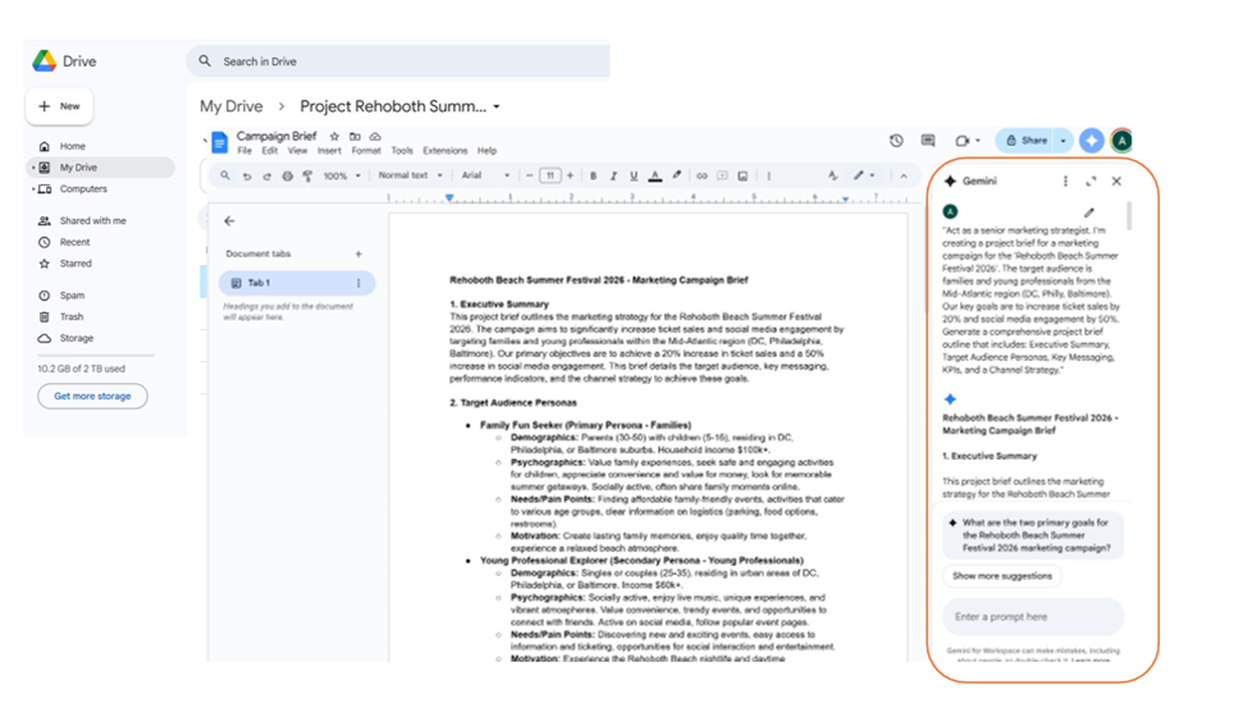The height and width of the screenshot is (702, 1248).
Task: Open the File menu
Action: pos(244,151)
